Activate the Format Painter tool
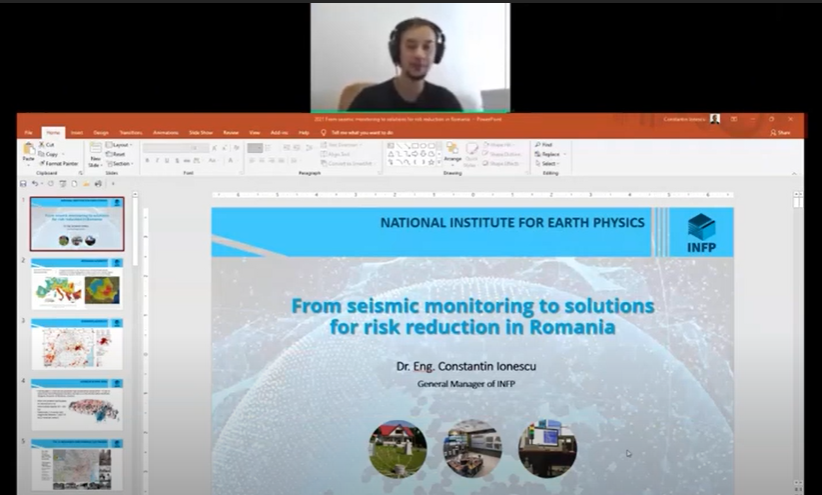 coord(58,164)
